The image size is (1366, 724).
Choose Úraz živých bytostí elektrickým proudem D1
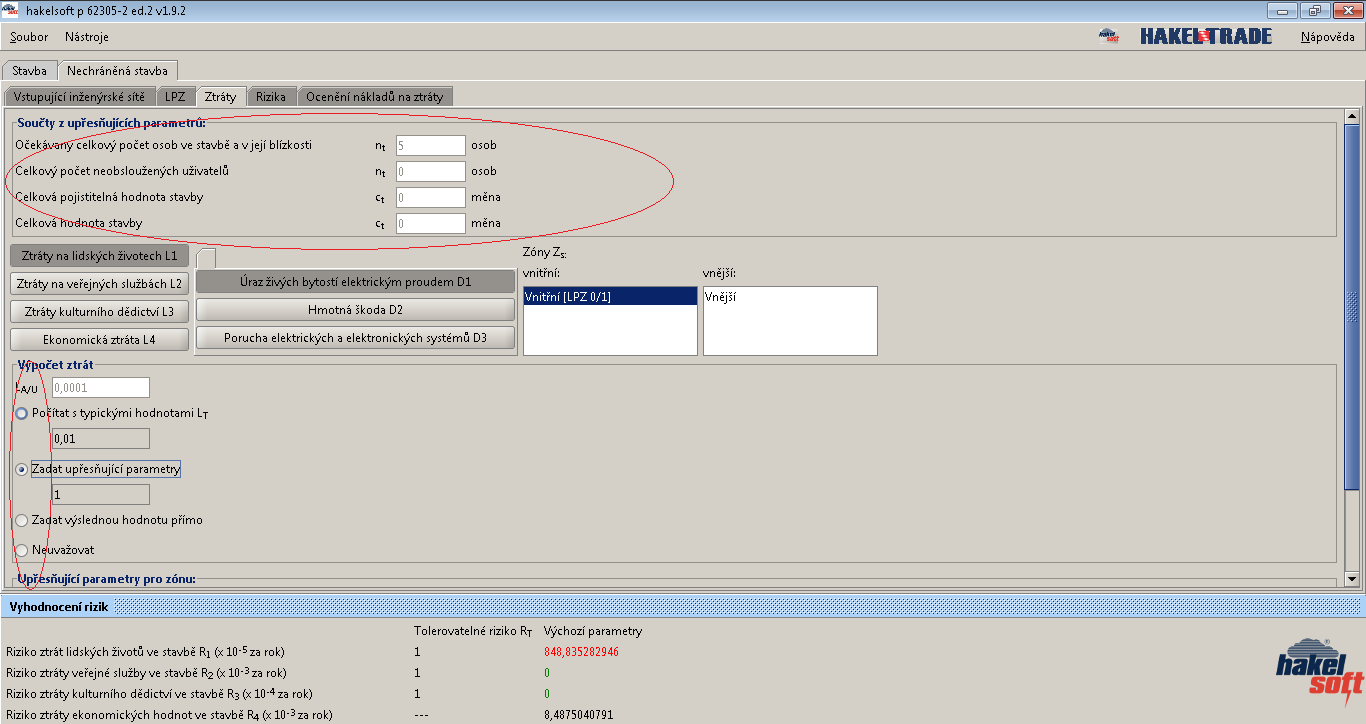coord(355,282)
